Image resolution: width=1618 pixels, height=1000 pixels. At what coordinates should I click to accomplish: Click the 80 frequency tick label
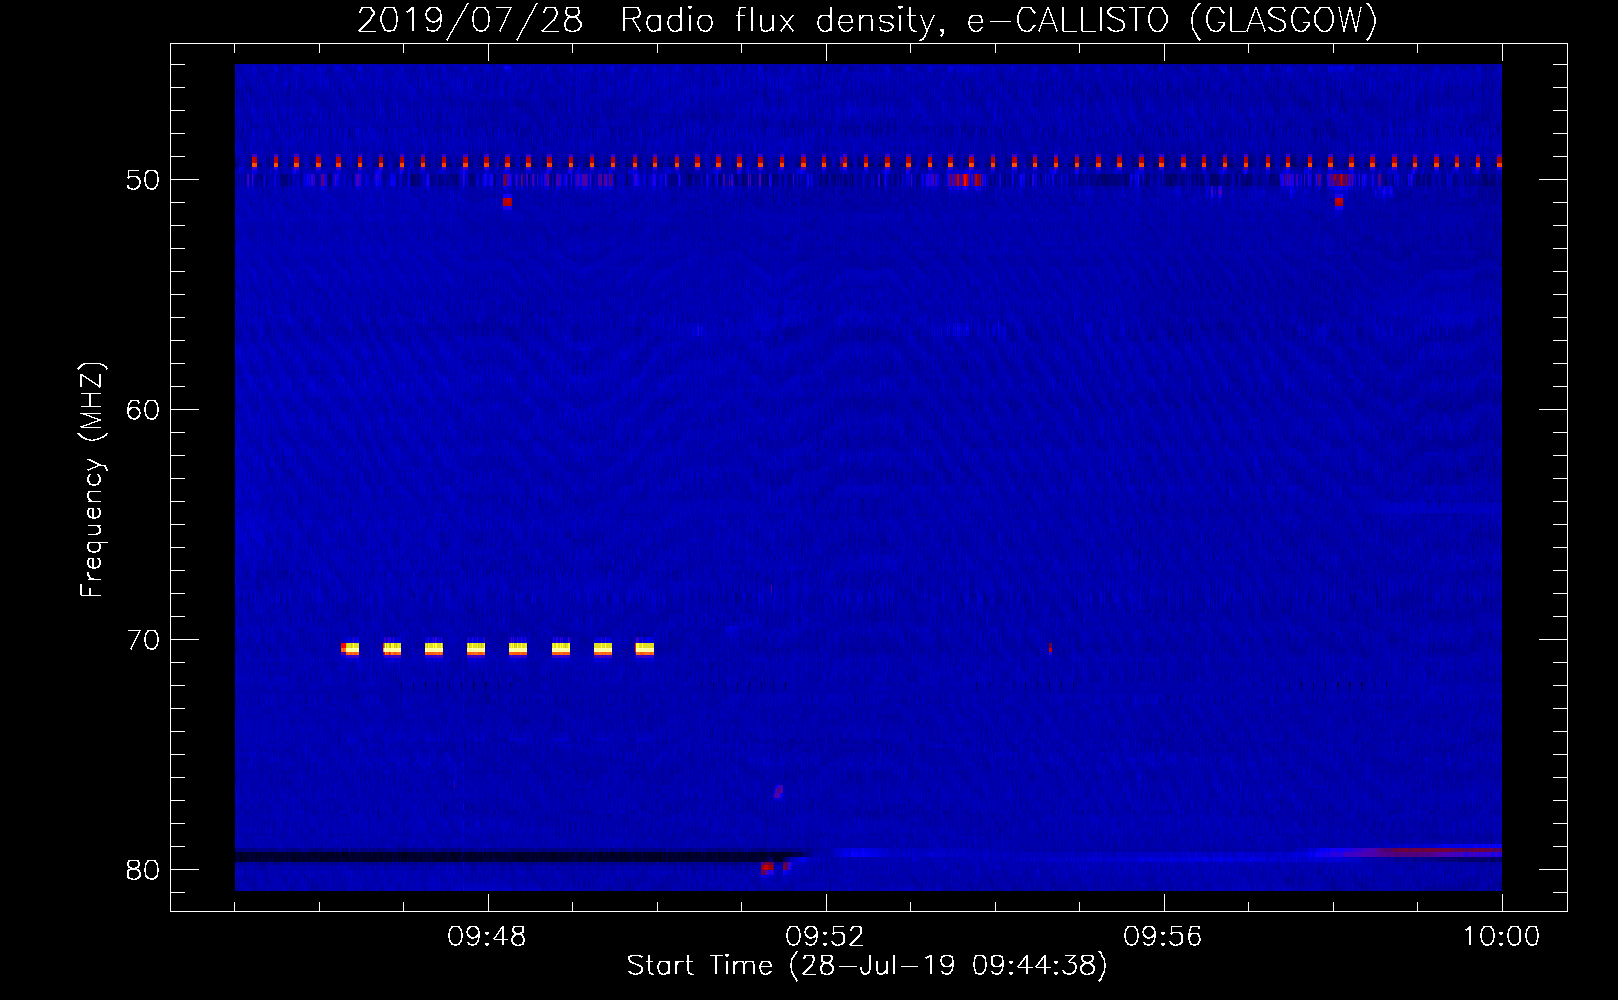pos(143,870)
